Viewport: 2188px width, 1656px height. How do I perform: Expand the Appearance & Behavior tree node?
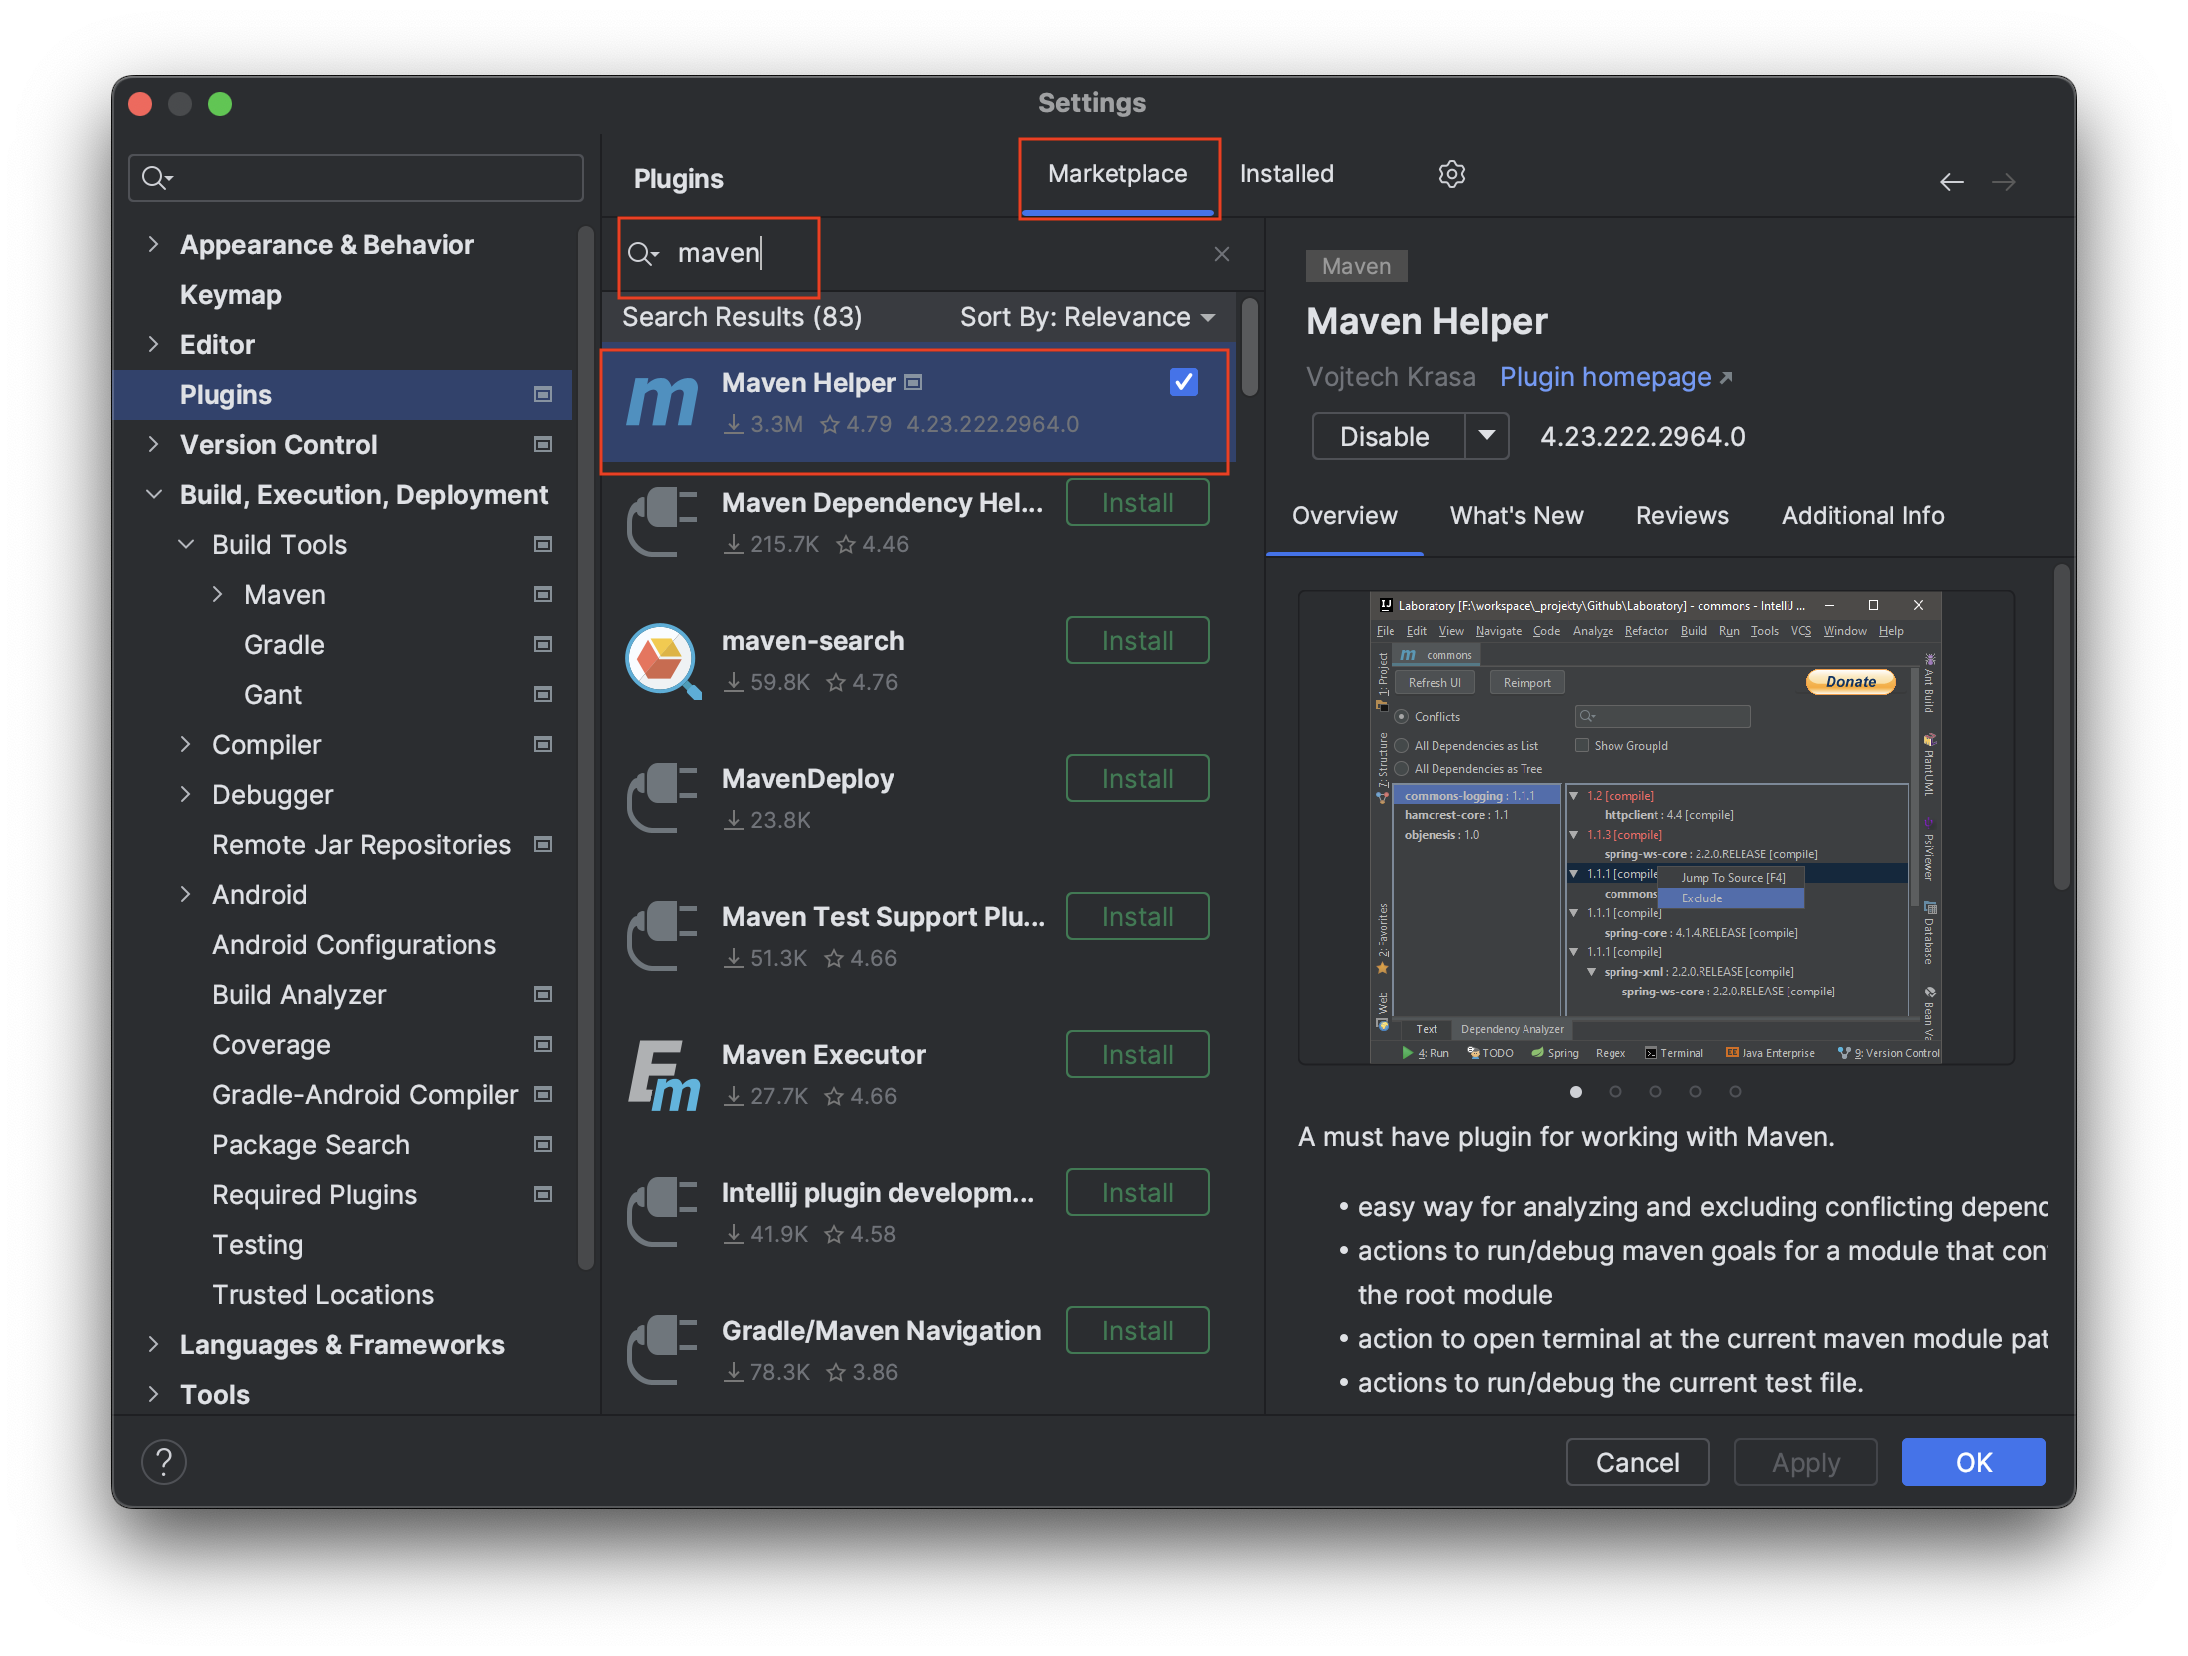pos(153,244)
